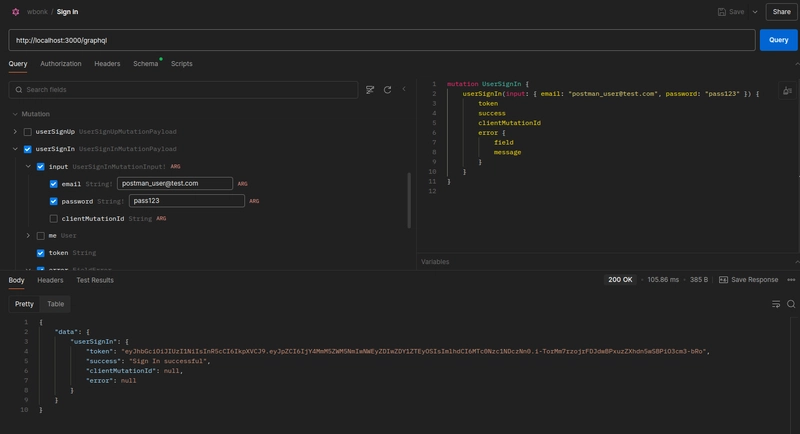Switch to the response Body tab
Image resolution: width=800 pixels, height=434 pixels.
point(16,280)
